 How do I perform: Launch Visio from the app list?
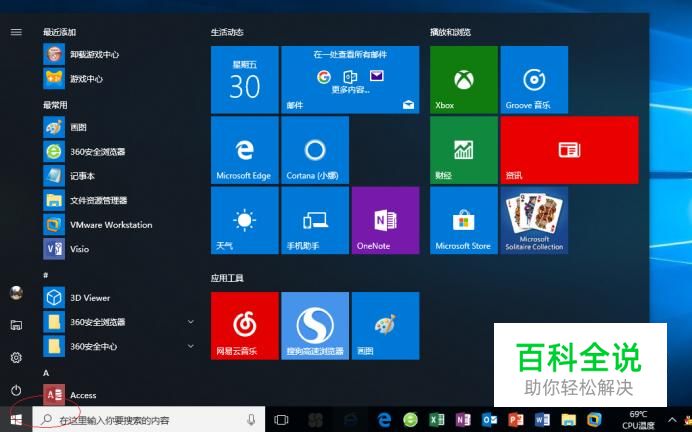coord(119,249)
